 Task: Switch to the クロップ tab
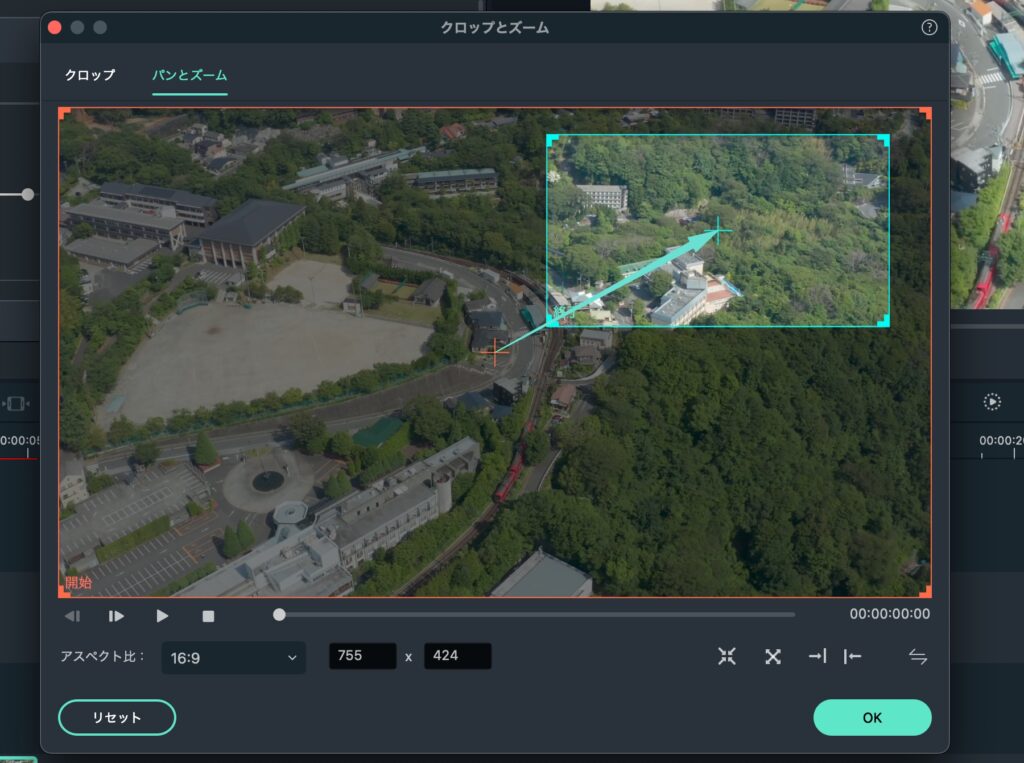(90, 75)
